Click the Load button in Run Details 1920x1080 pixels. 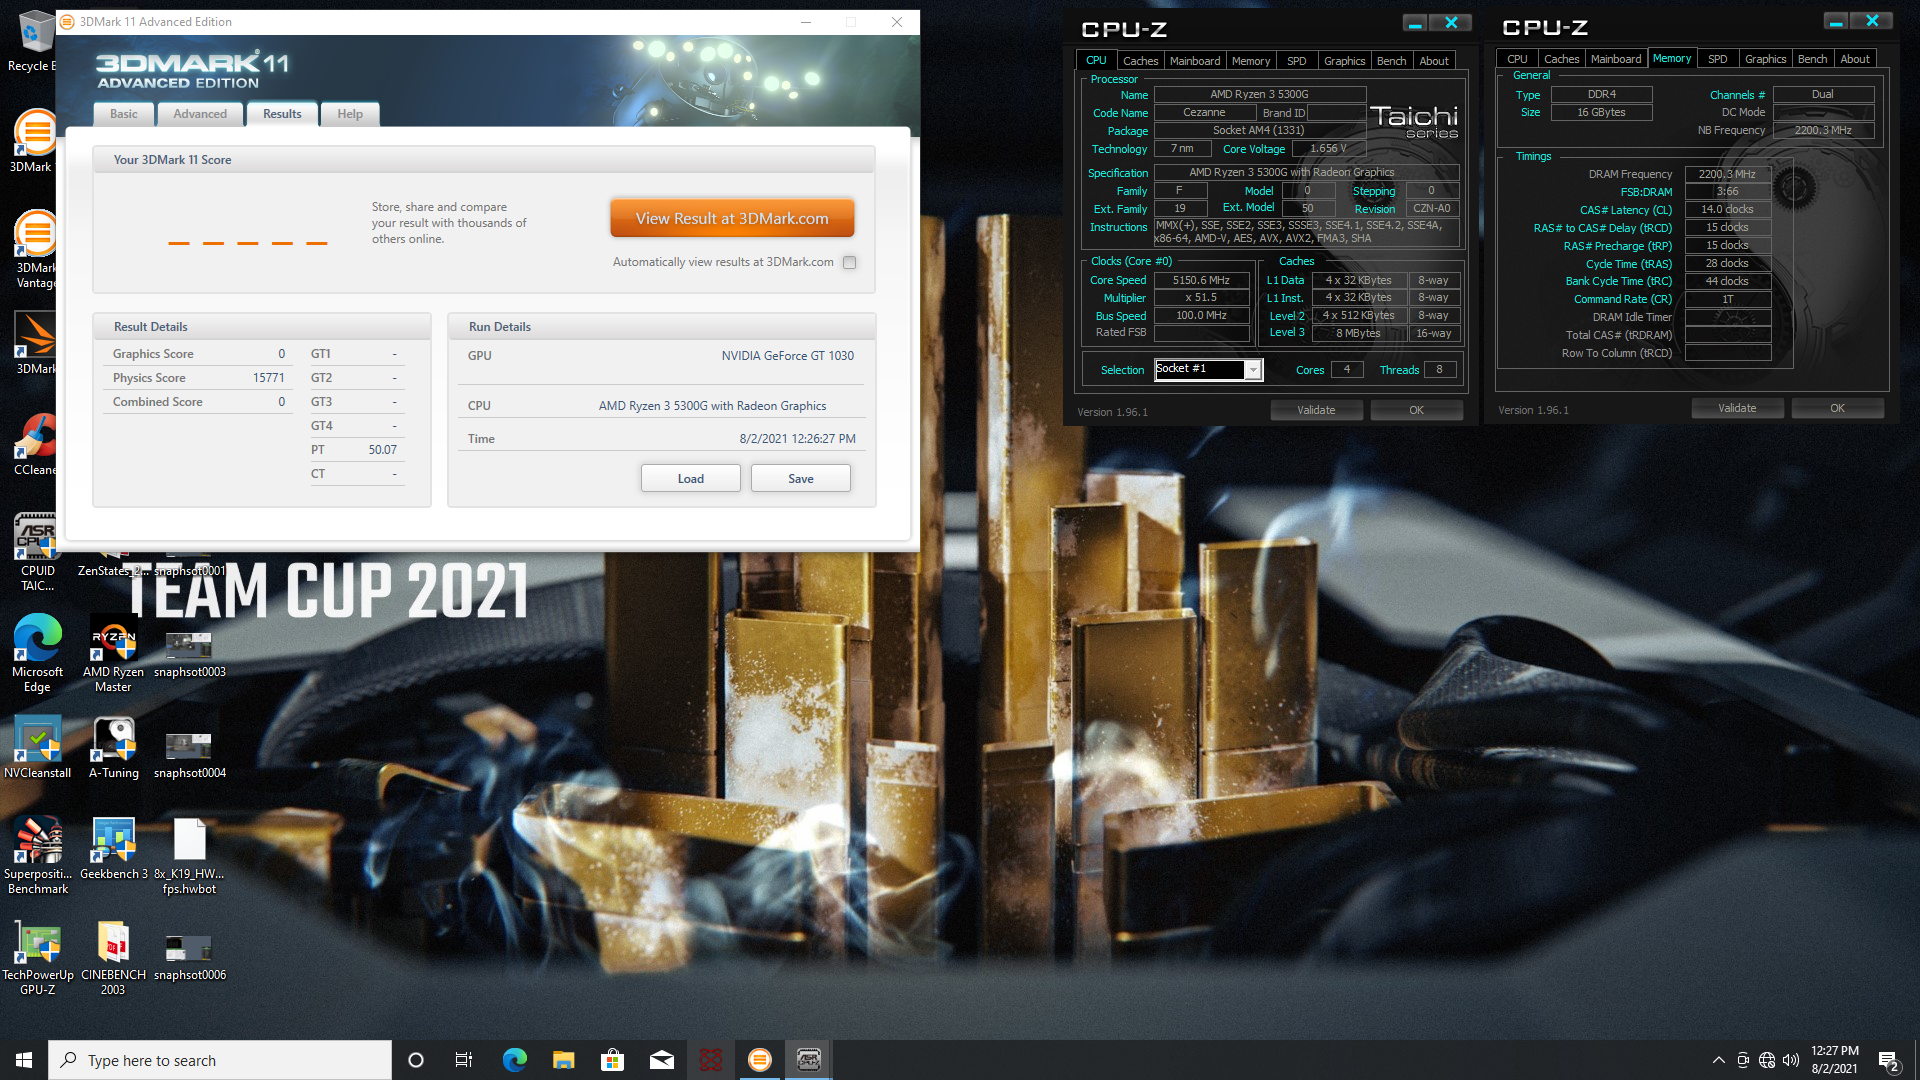click(x=691, y=479)
